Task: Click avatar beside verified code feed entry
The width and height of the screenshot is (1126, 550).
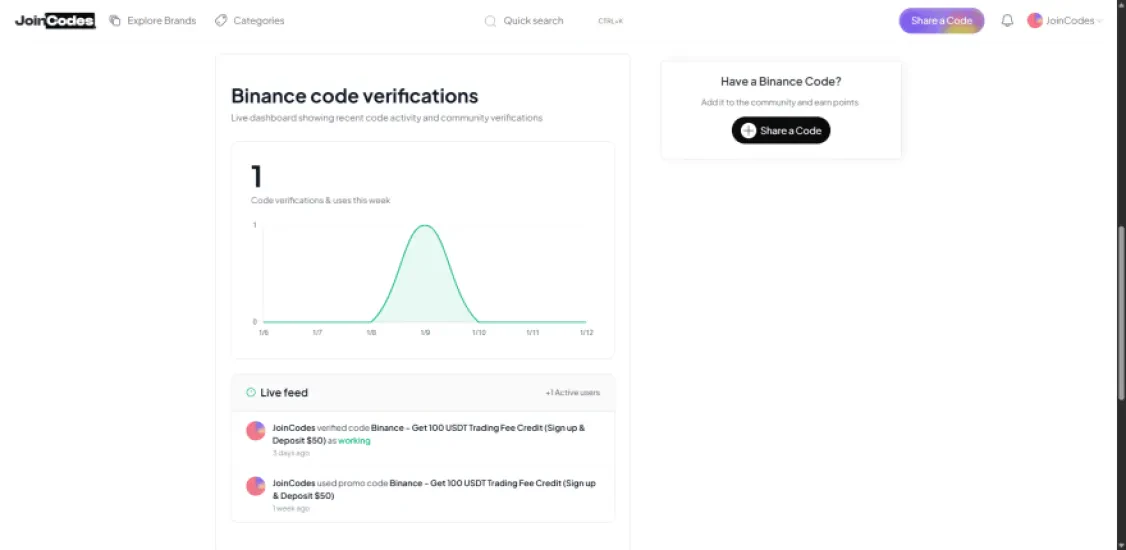Action: click(x=256, y=431)
